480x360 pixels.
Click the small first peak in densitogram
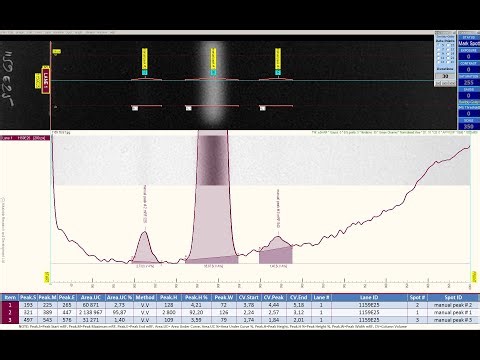coord(145,247)
